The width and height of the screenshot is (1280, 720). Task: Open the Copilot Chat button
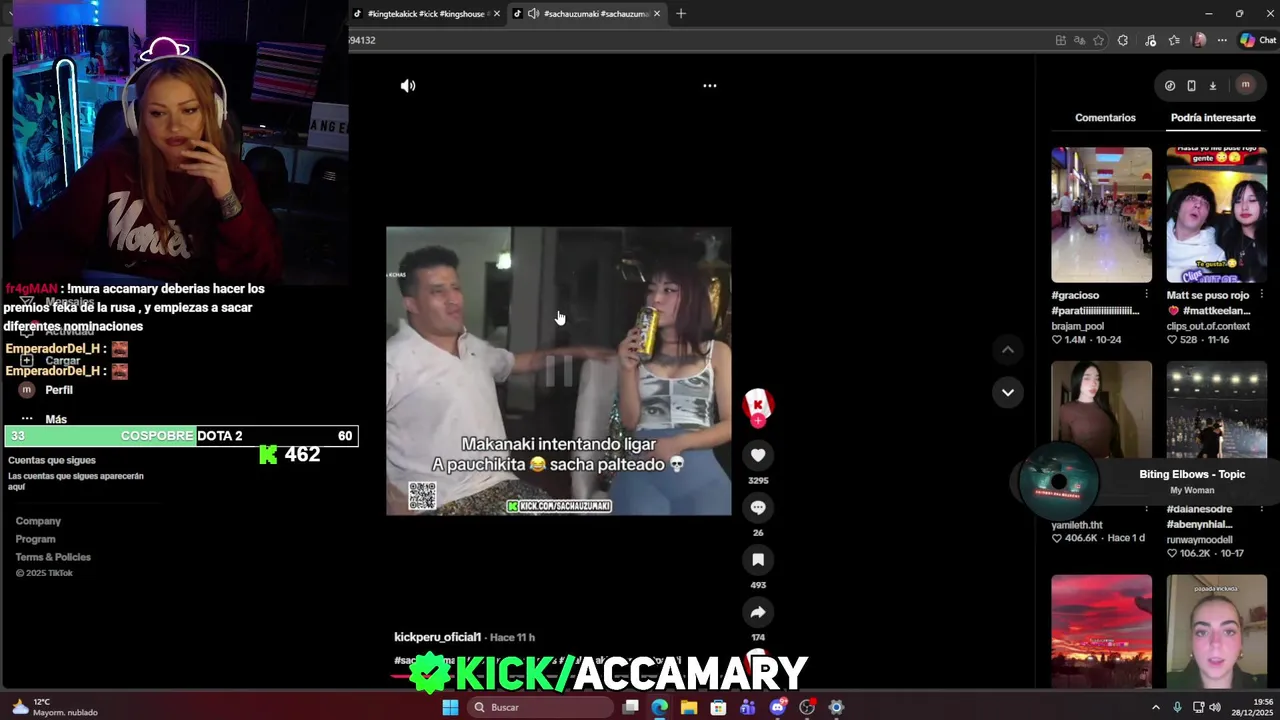click(x=1258, y=40)
